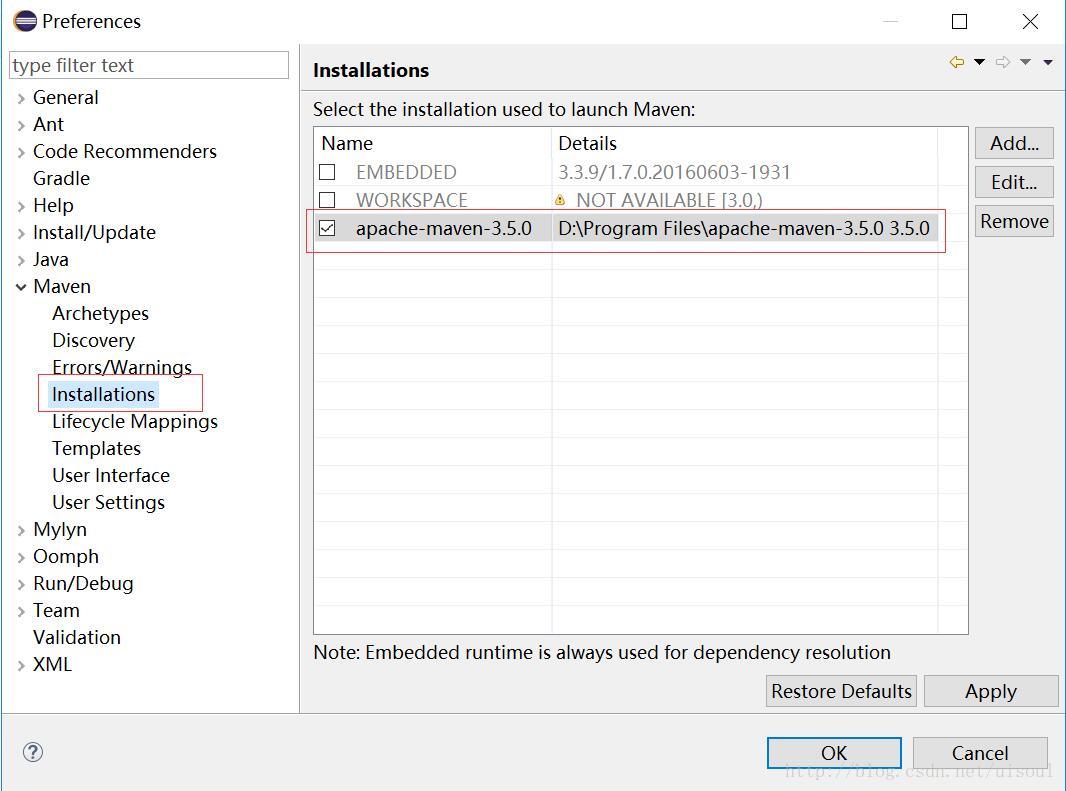Close the Preferences window
The width and height of the screenshot is (1066, 791).
coord(1030,22)
